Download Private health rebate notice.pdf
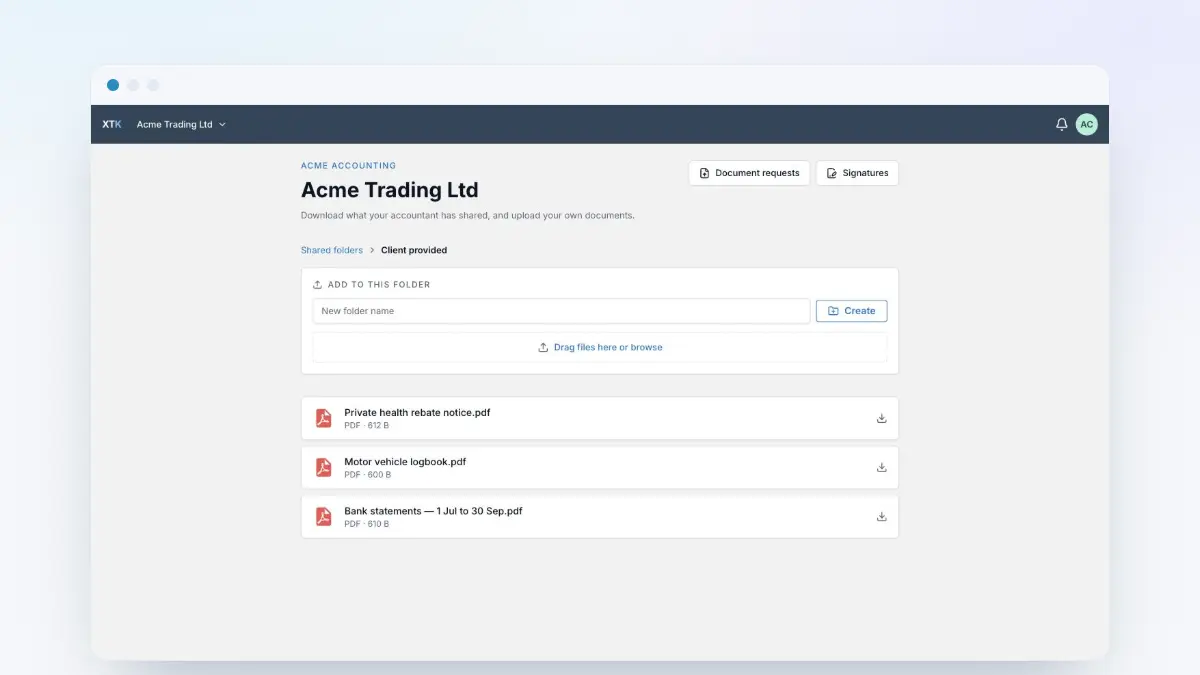The image size is (1200, 675). (x=882, y=418)
